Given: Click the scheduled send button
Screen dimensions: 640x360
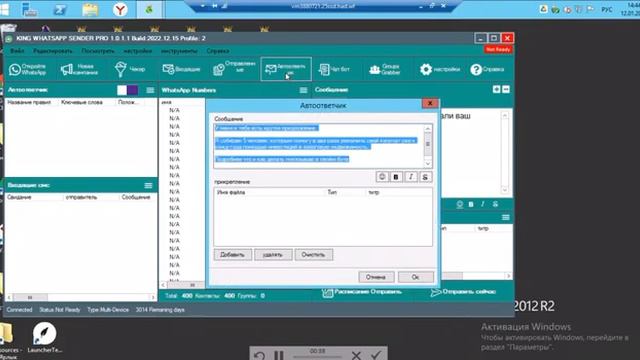Looking at the screenshot, I should (x=362, y=292).
